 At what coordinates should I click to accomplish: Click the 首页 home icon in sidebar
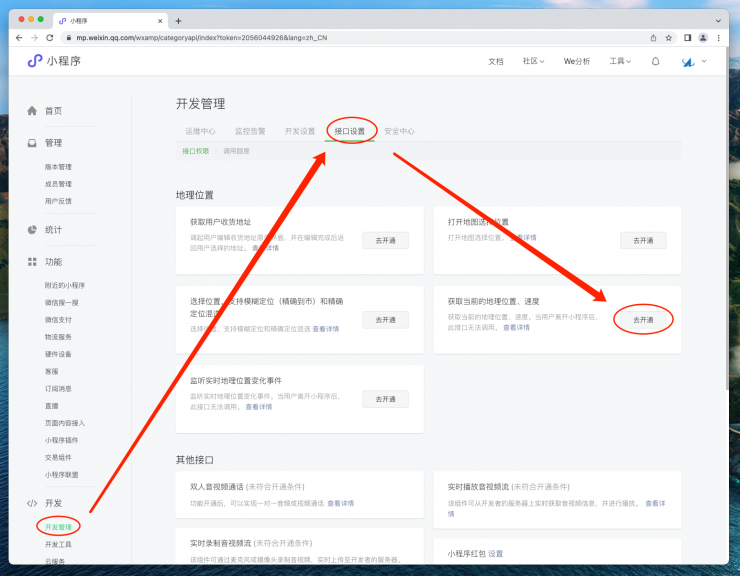pyautogui.click(x=32, y=111)
